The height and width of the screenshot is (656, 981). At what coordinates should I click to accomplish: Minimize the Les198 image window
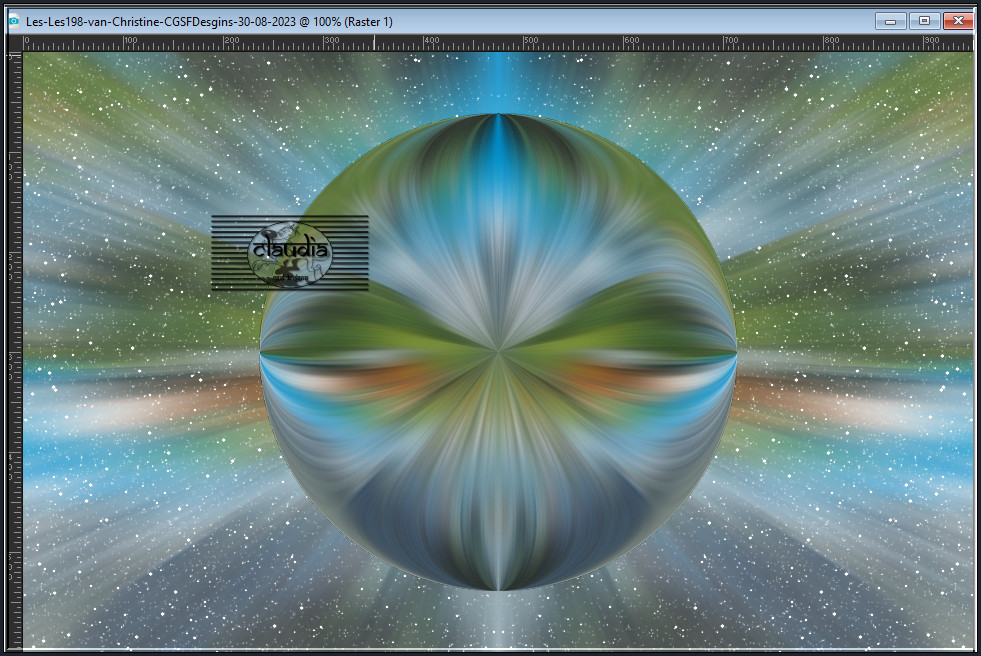[x=891, y=21]
